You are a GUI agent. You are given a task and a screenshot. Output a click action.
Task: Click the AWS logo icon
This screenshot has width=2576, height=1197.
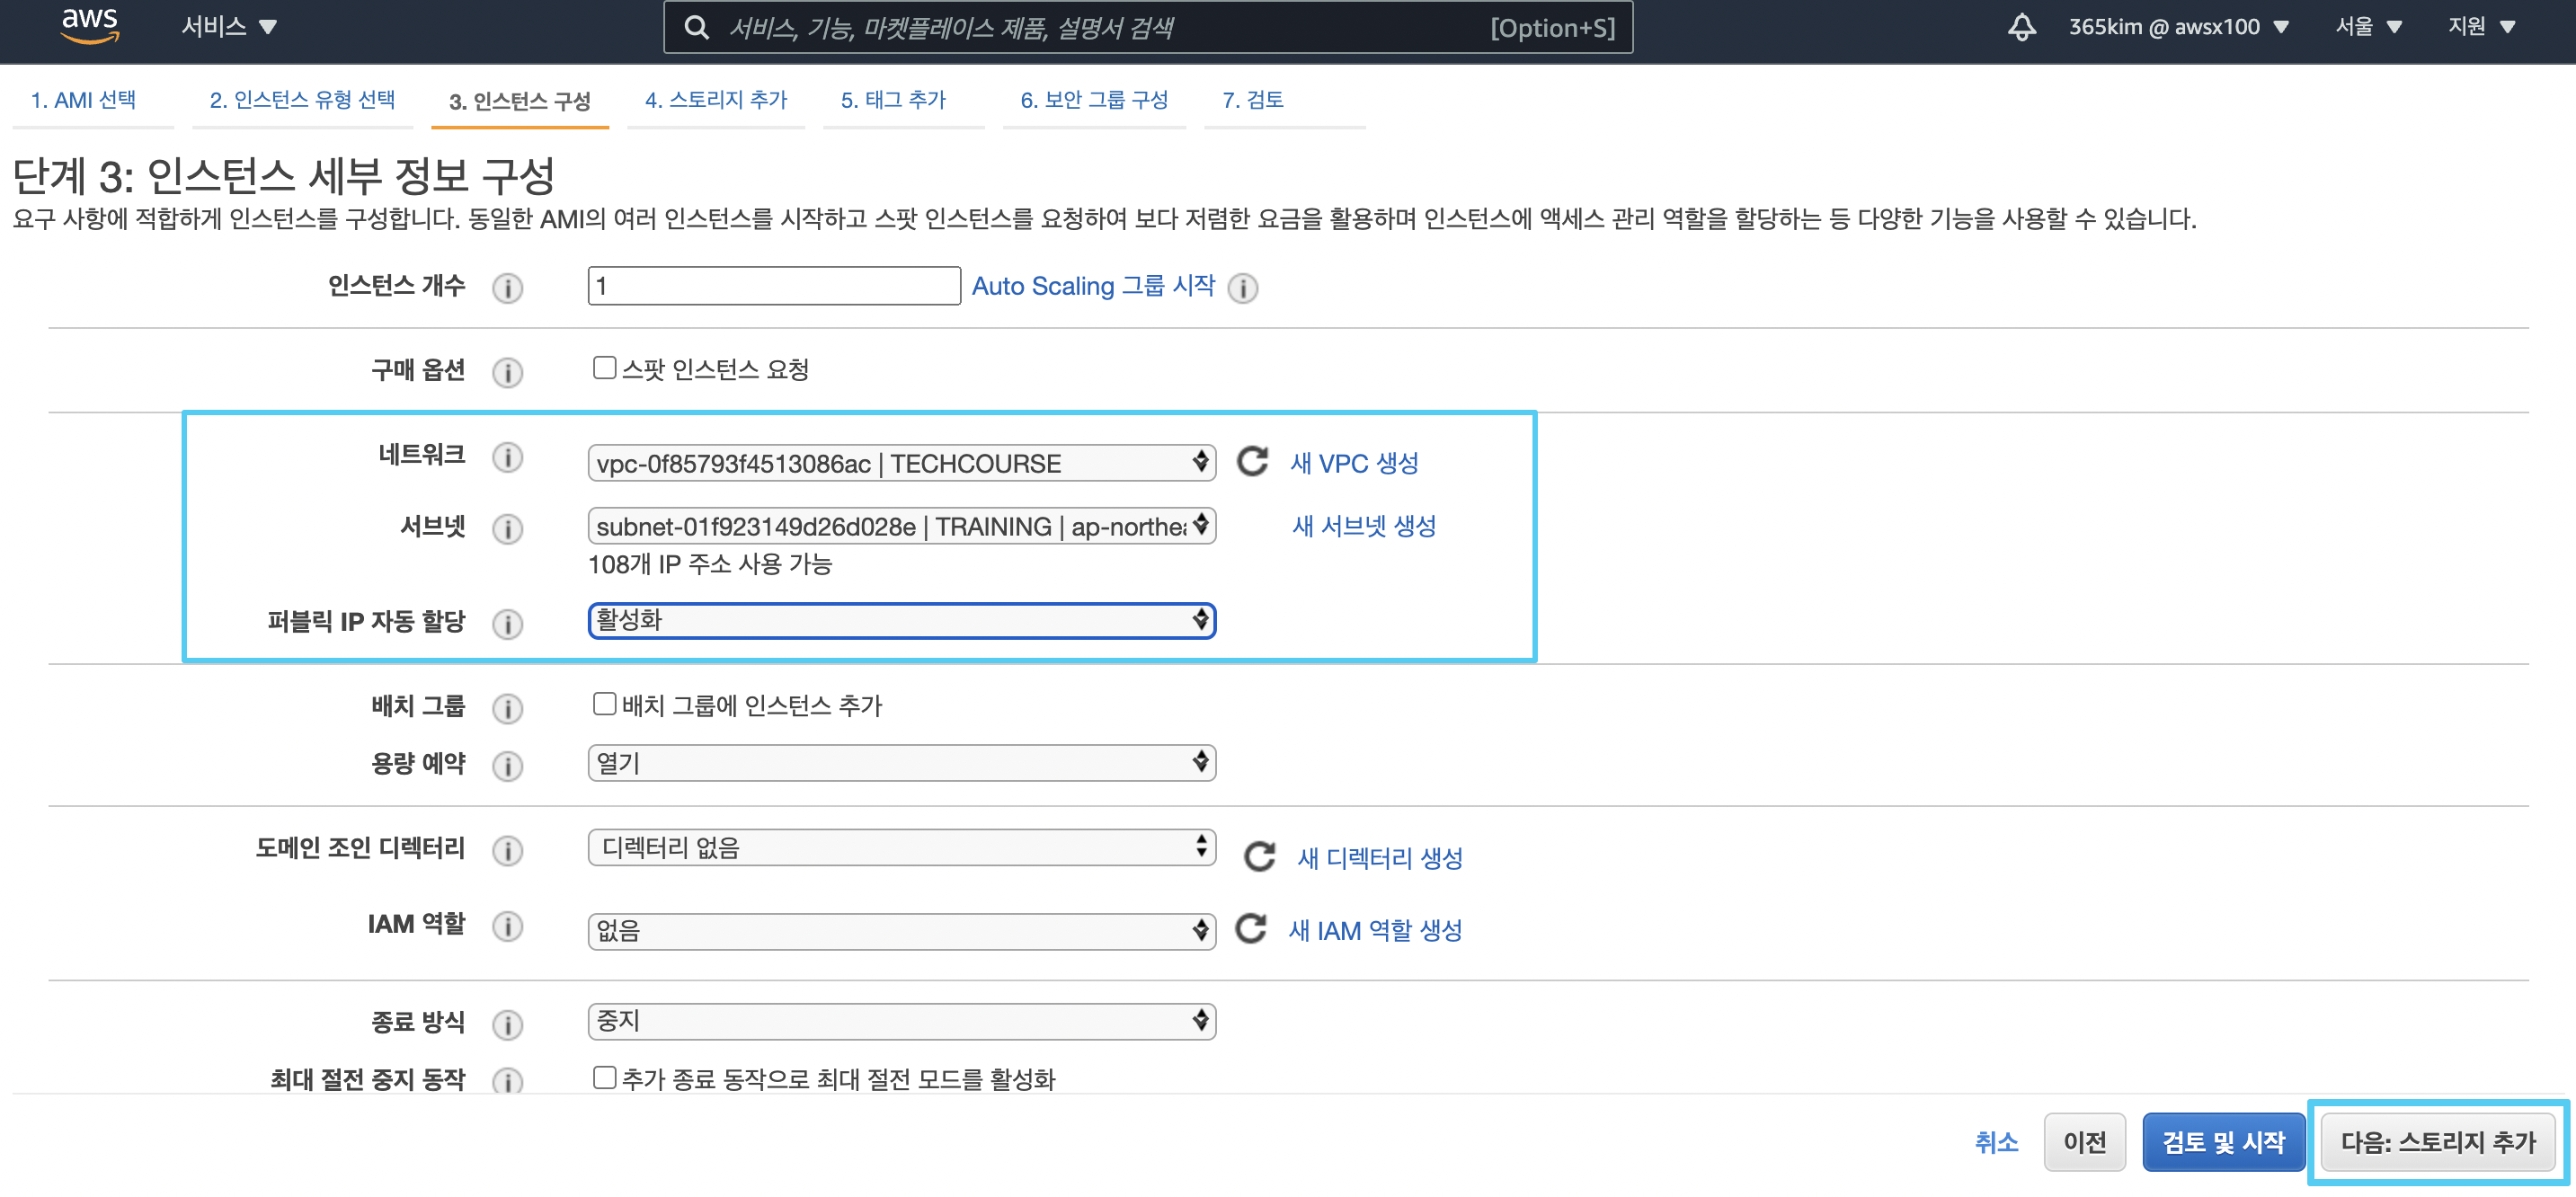pyautogui.click(x=90, y=26)
